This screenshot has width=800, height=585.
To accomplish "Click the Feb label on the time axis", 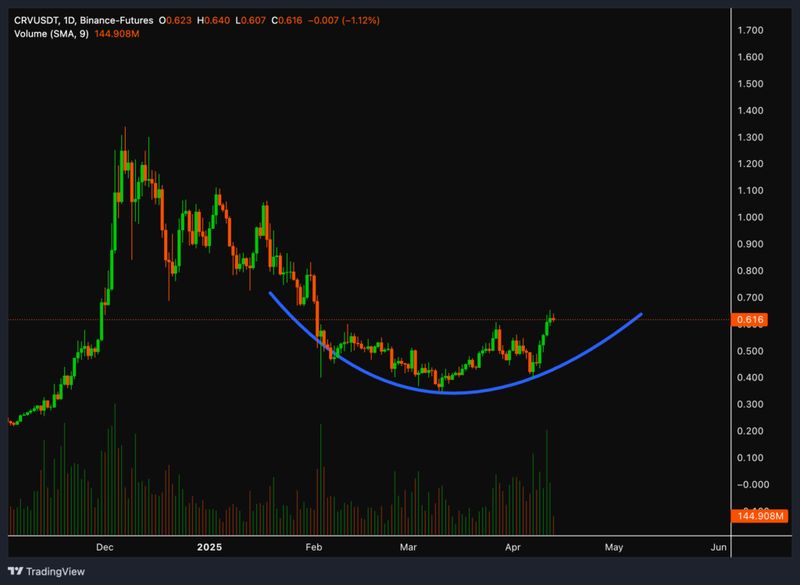I will coord(314,547).
